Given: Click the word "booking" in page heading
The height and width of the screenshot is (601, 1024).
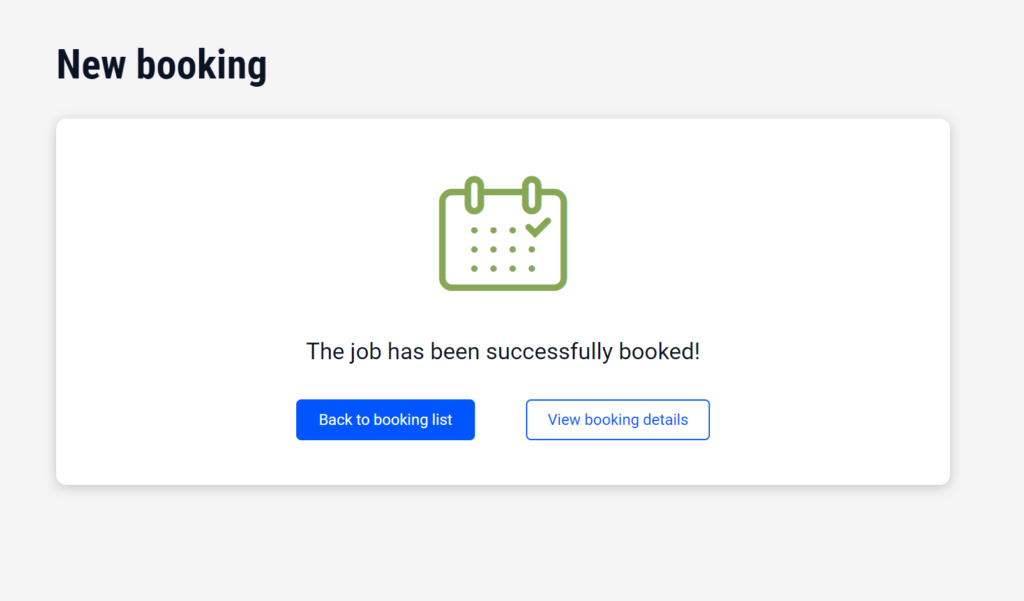Looking at the screenshot, I should point(201,66).
